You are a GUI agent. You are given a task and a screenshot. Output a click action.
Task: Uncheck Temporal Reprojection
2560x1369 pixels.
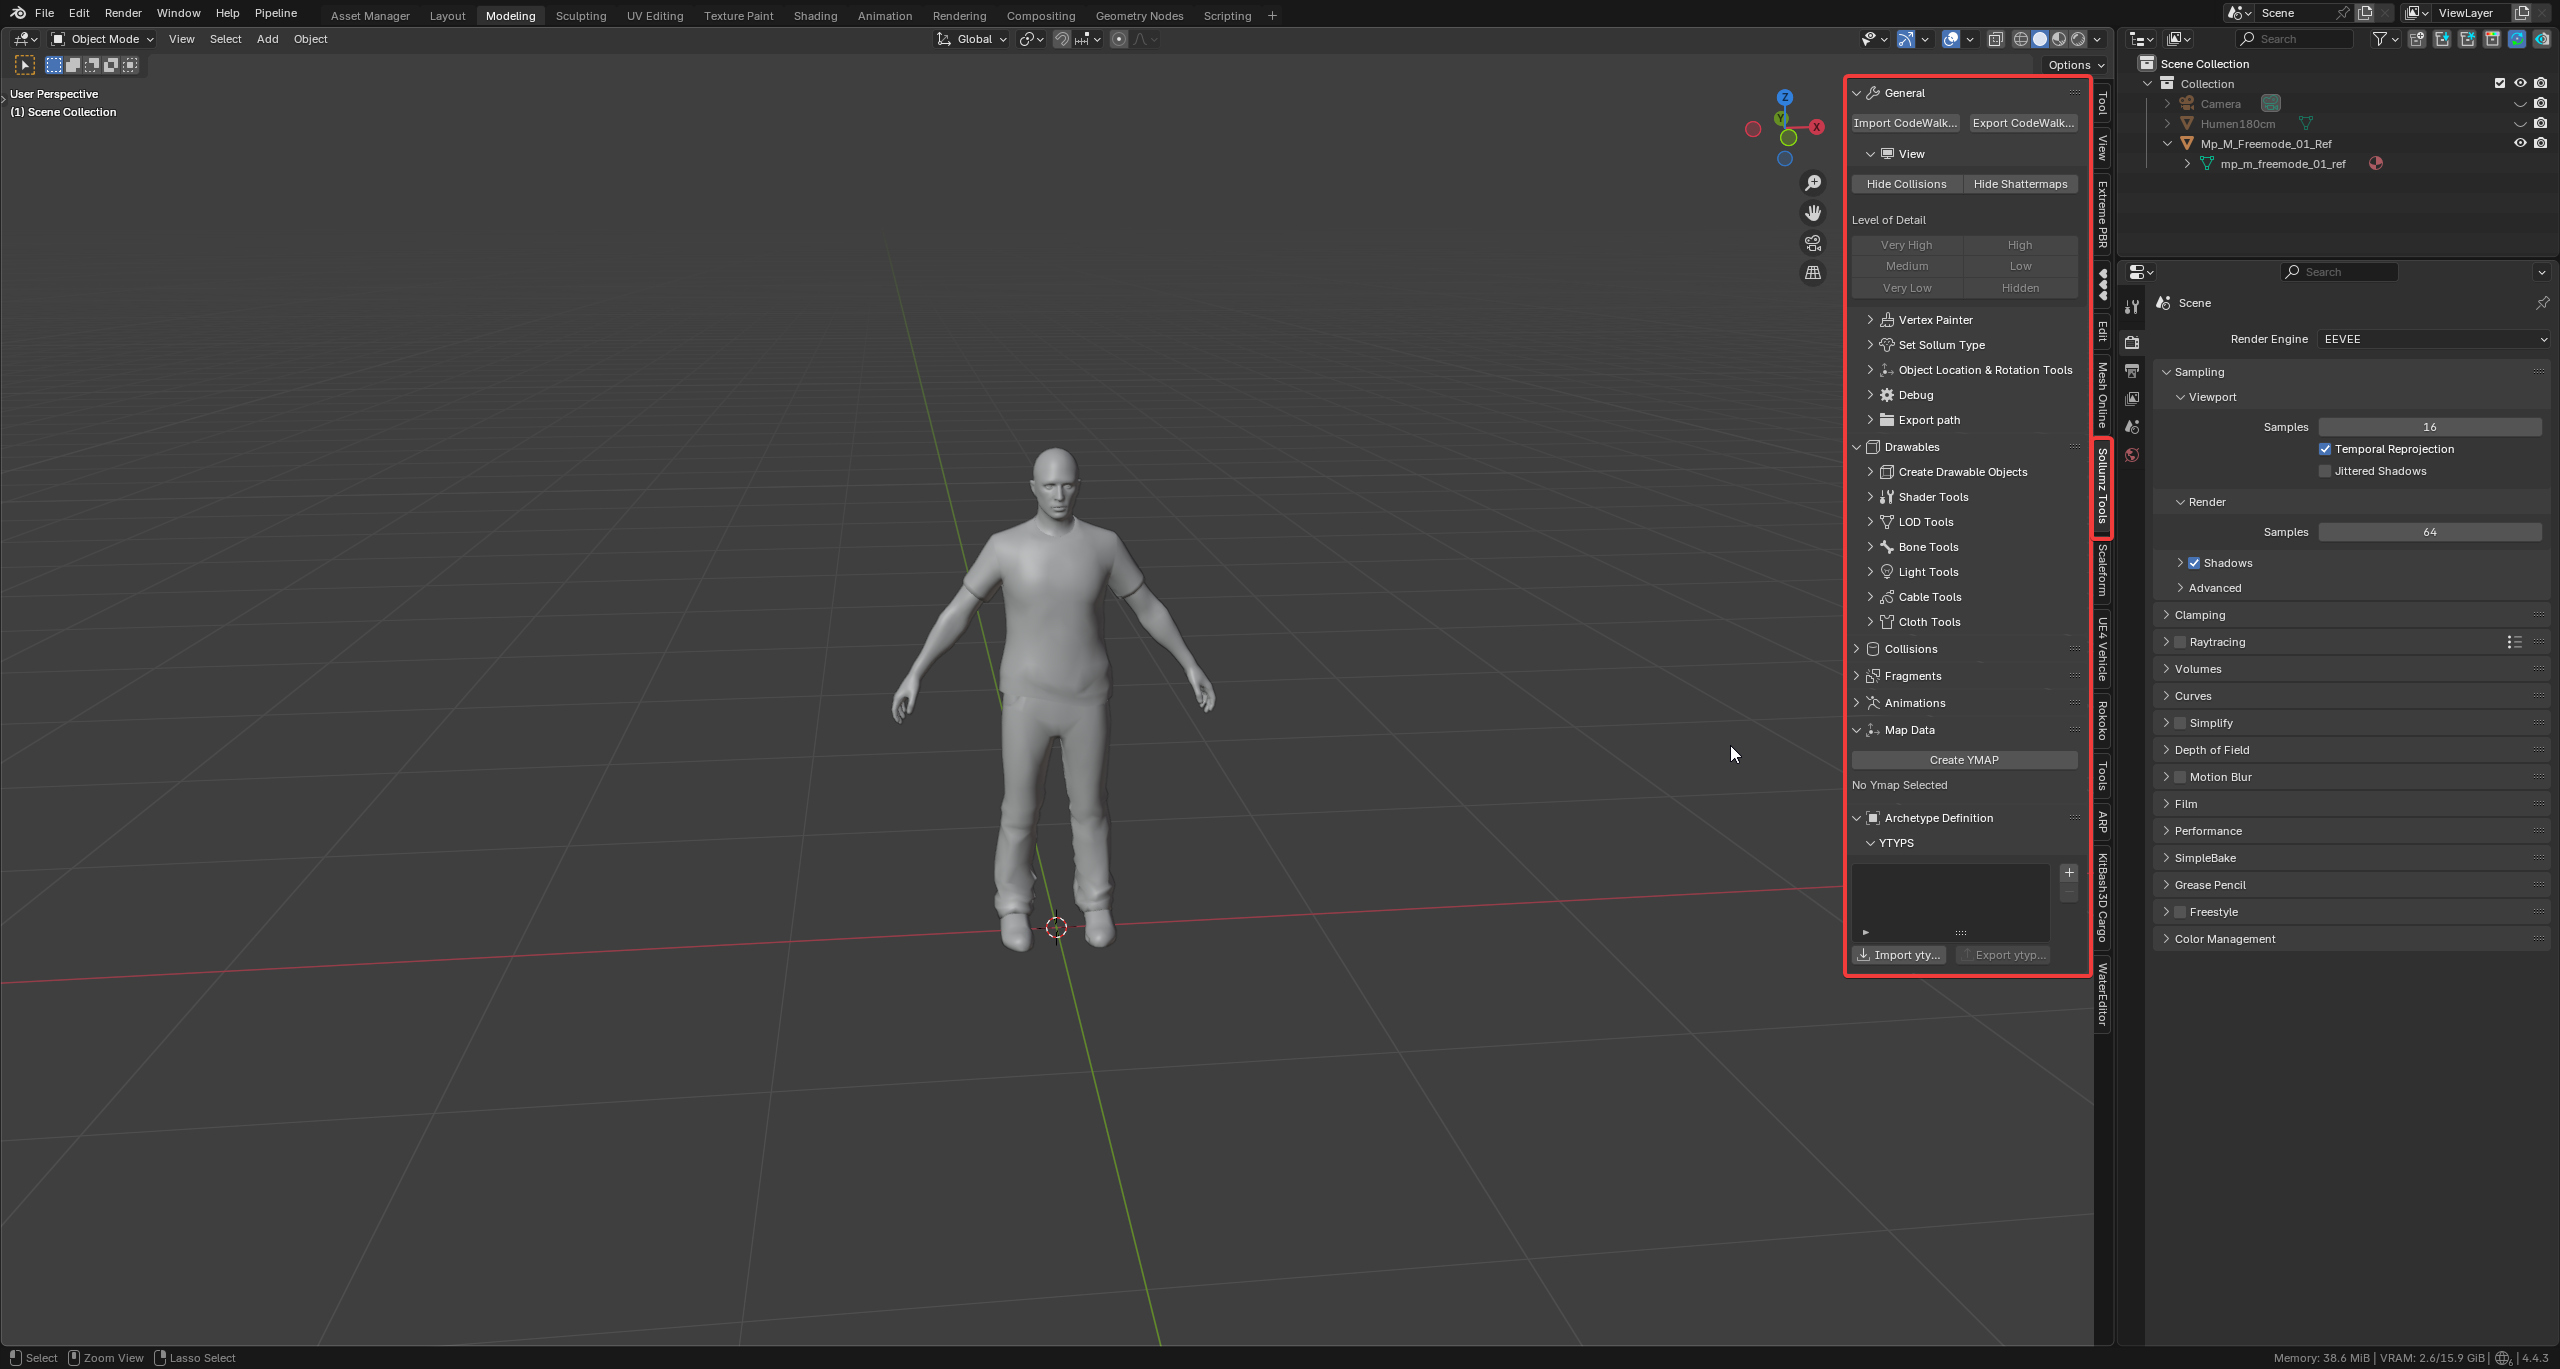coord(2325,449)
